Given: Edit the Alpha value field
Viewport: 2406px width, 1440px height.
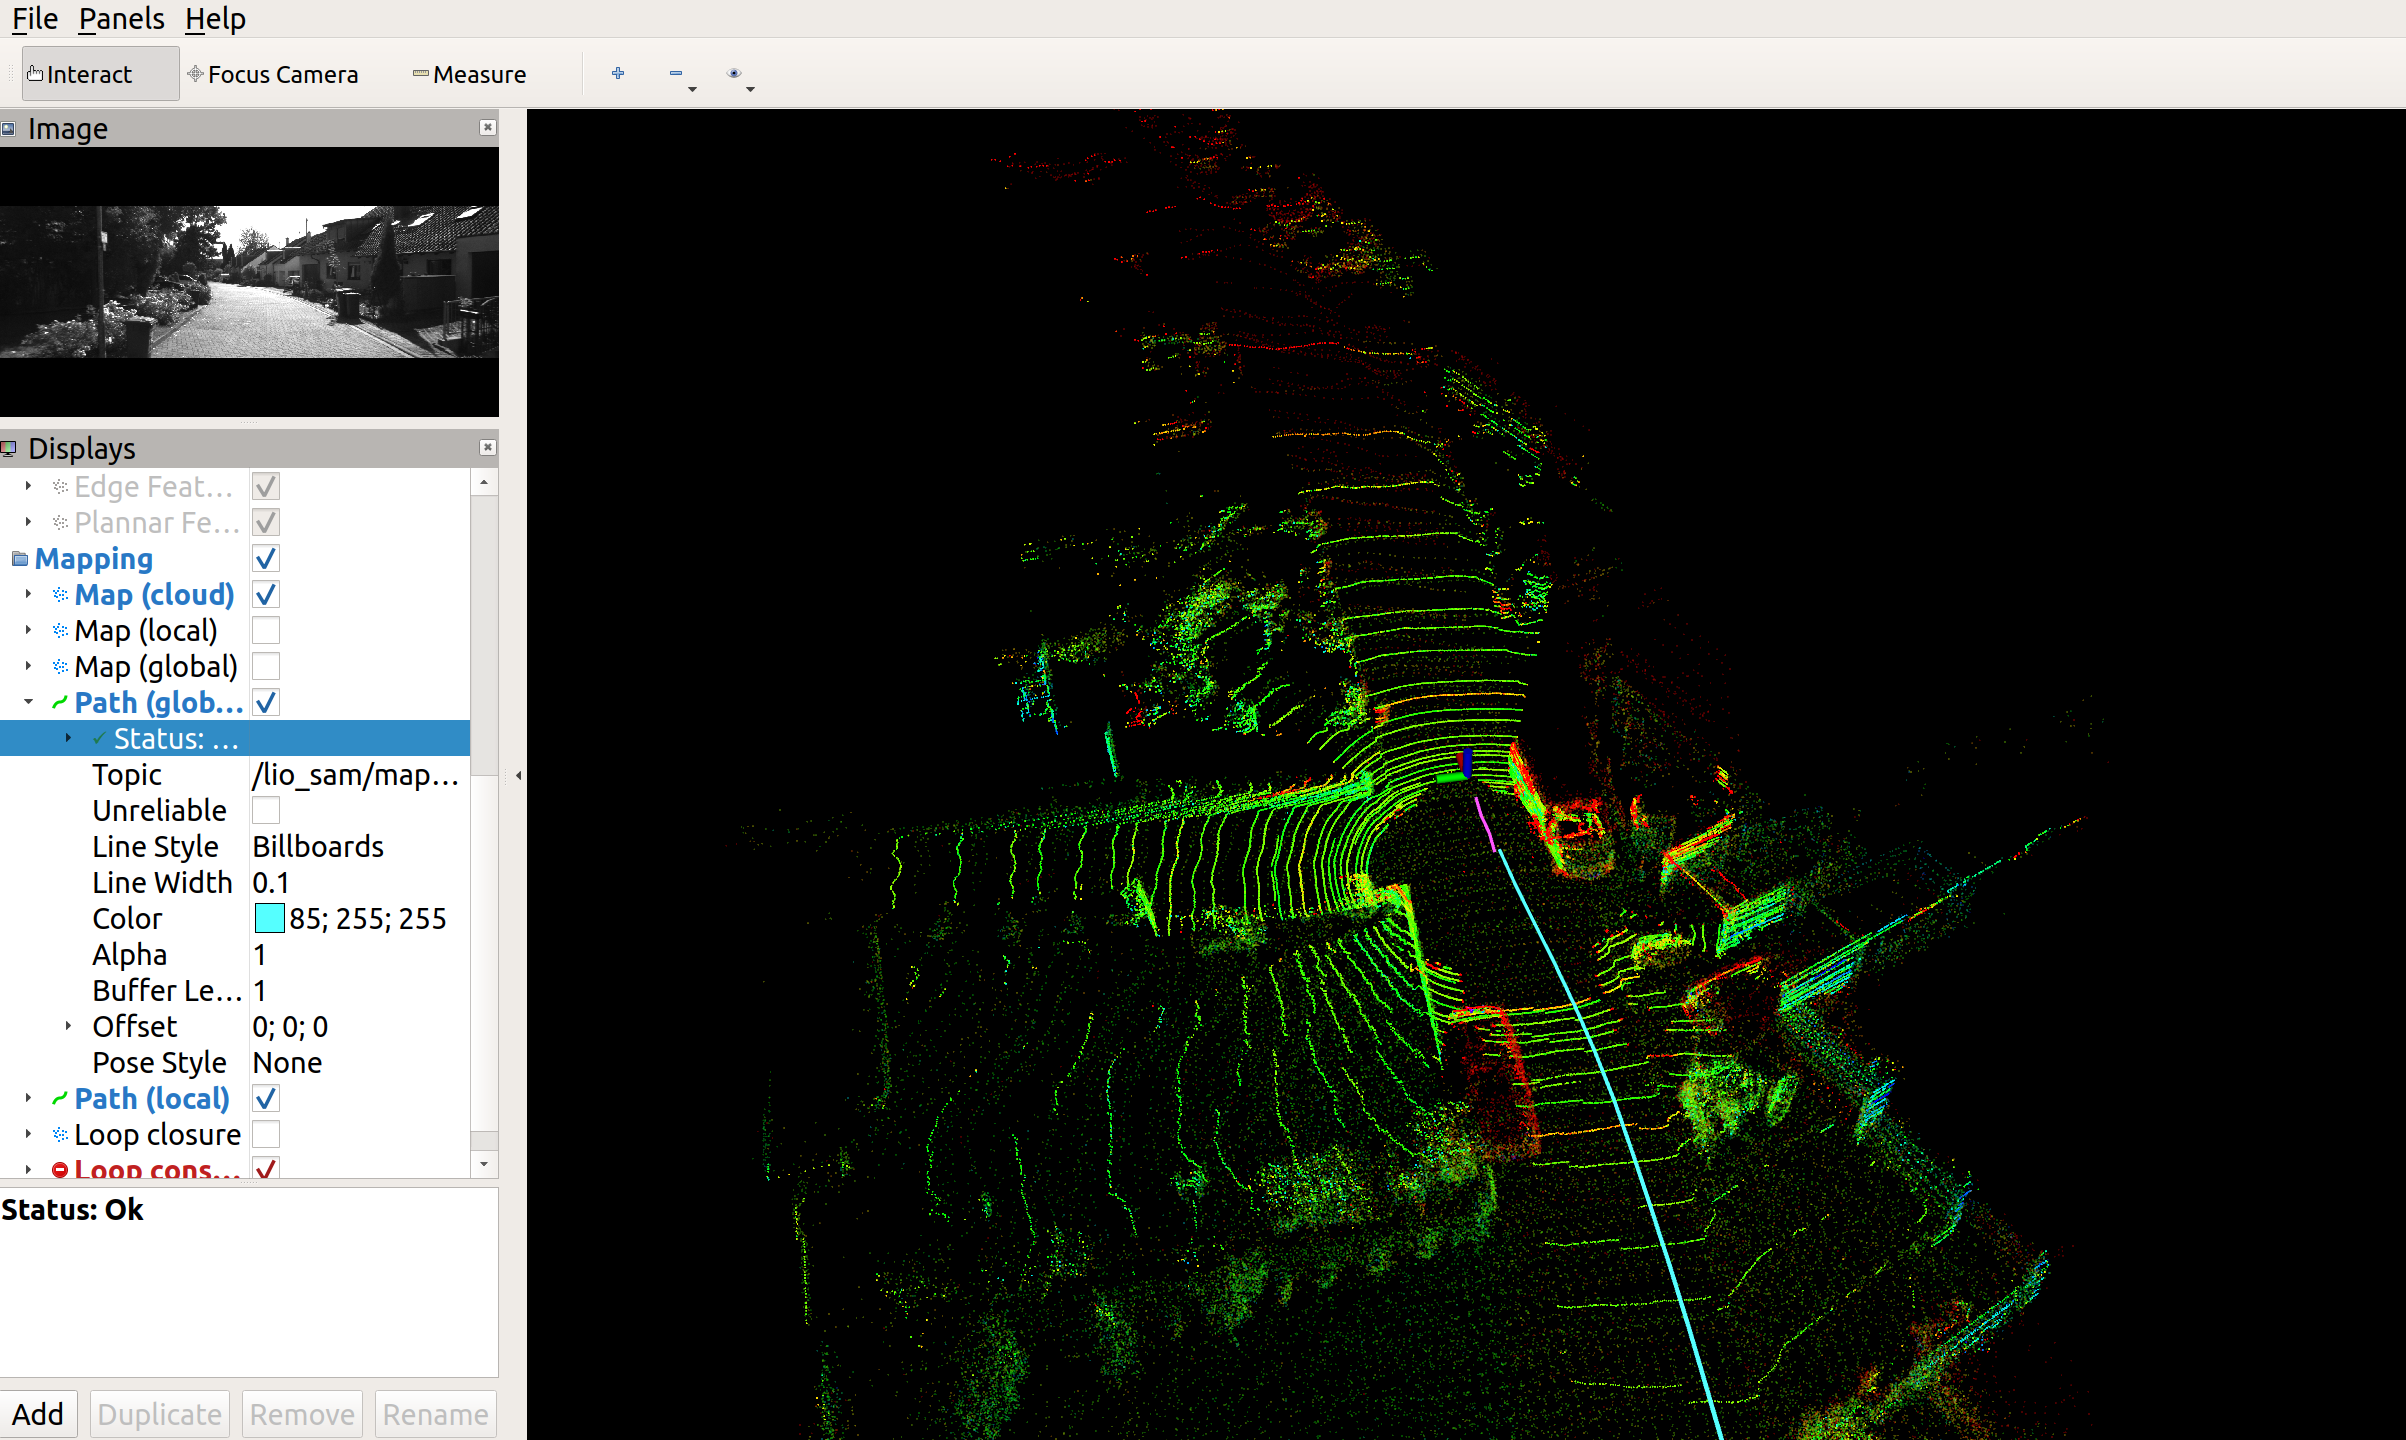Looking at the screenshot, I should (x=359, y=955).
